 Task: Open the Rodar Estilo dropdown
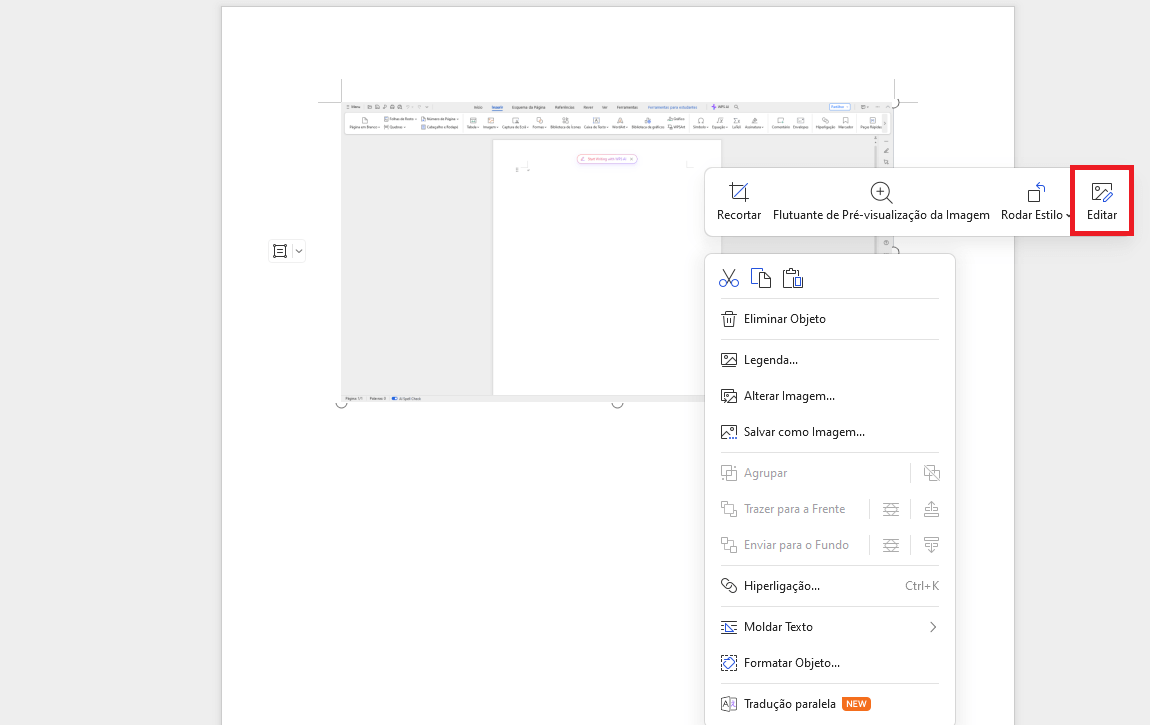[1069, 214]
